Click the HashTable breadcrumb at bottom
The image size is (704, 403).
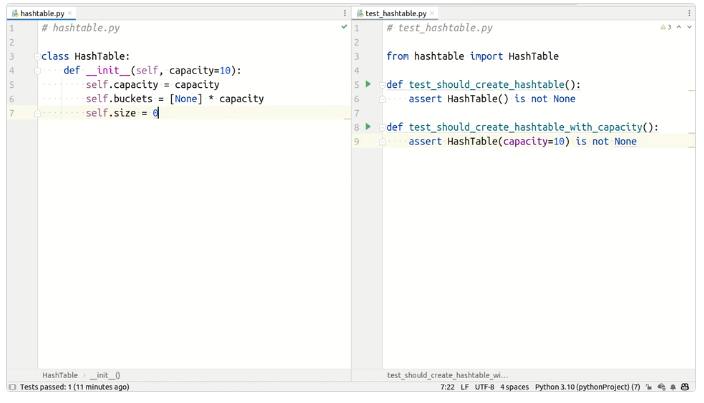[x=60, y=375]
